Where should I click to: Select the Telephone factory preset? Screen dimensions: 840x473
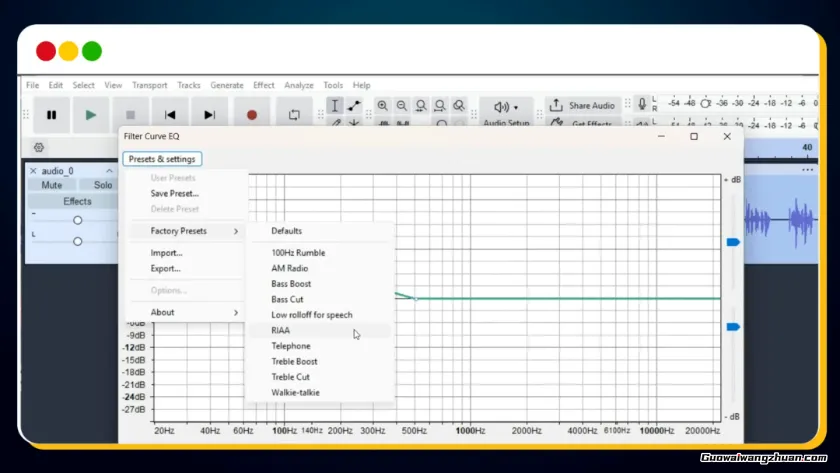tap(291, 346)
